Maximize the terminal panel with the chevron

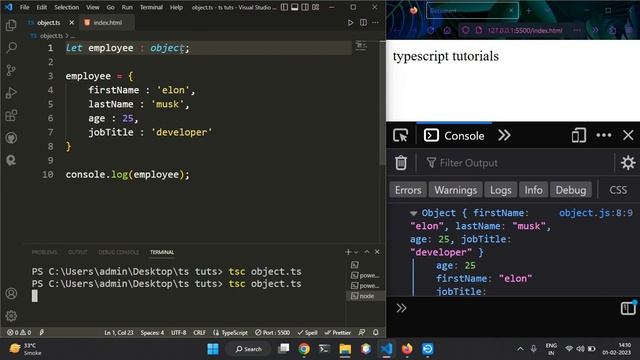pyautogui.click(x=367, y=252)
